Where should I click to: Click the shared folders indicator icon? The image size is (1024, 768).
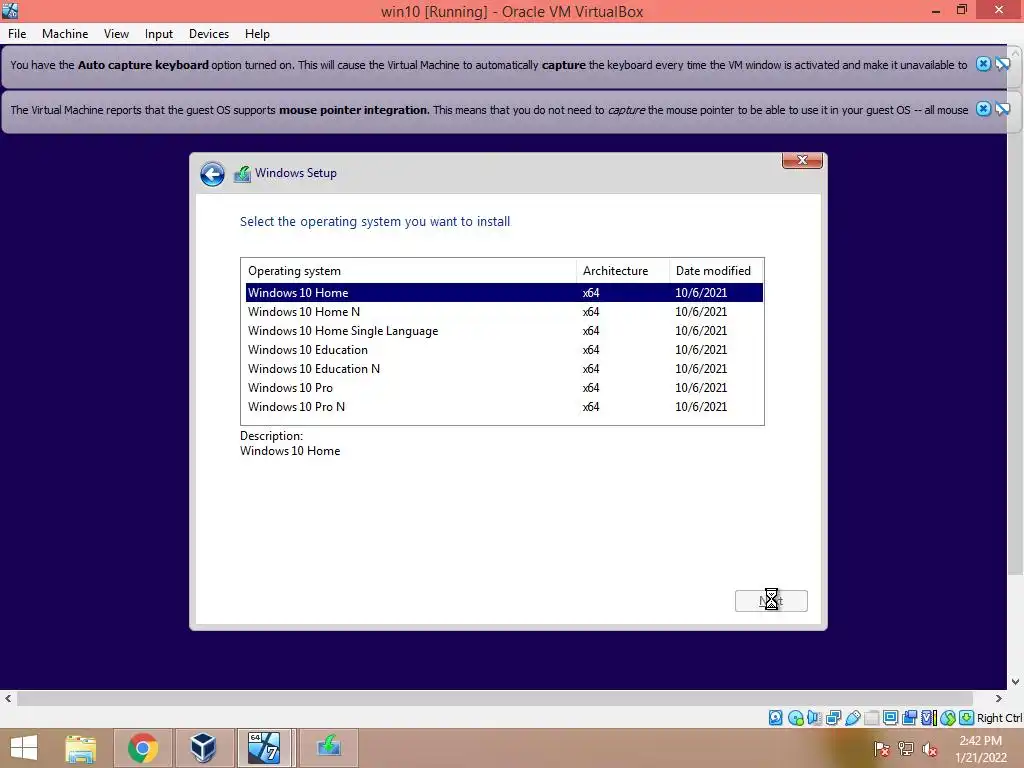tap(871, 718)
